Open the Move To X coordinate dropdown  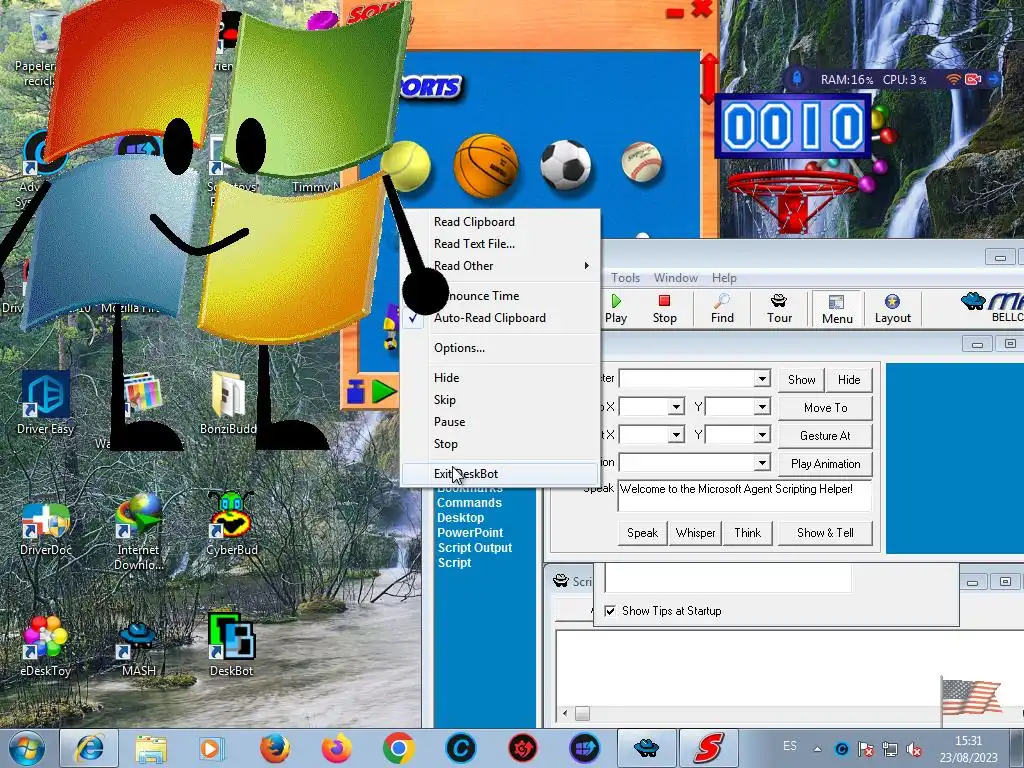coord(676,407)
